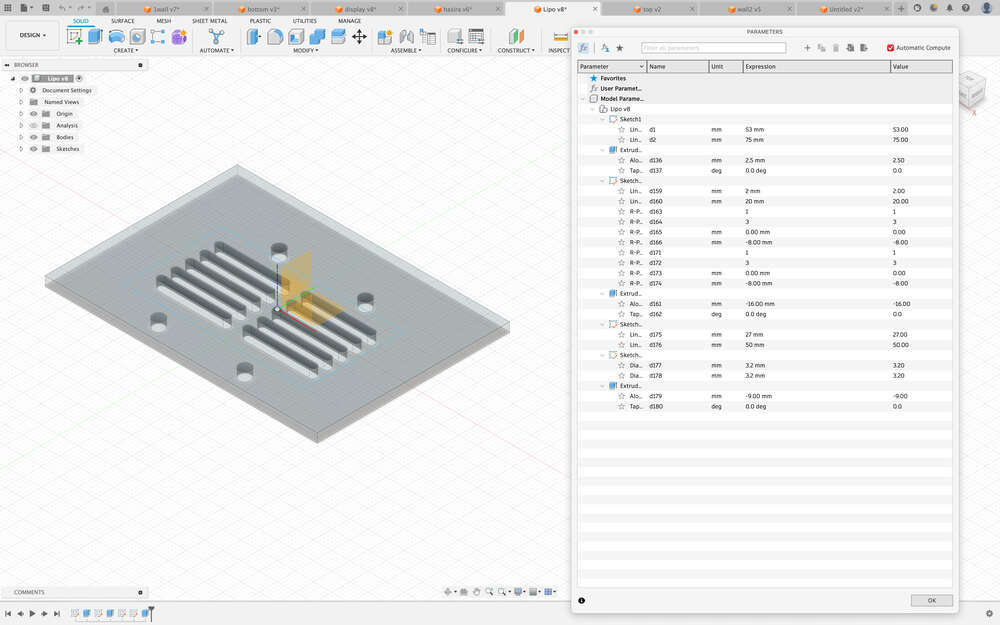This screenshot has width=1000, height=625.
Task: Select the Hole tool in Create group
Action: tap(137, 36)
